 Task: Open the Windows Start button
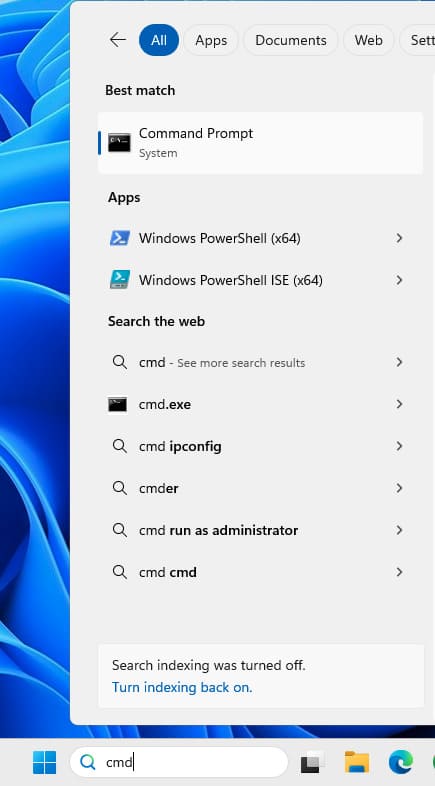[45, 762]
